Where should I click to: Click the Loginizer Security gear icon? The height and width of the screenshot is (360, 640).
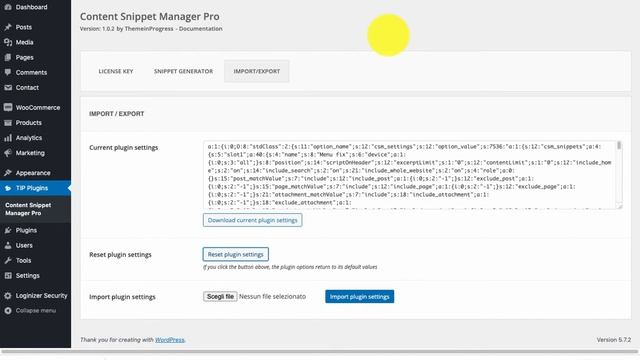pos(8,296)
